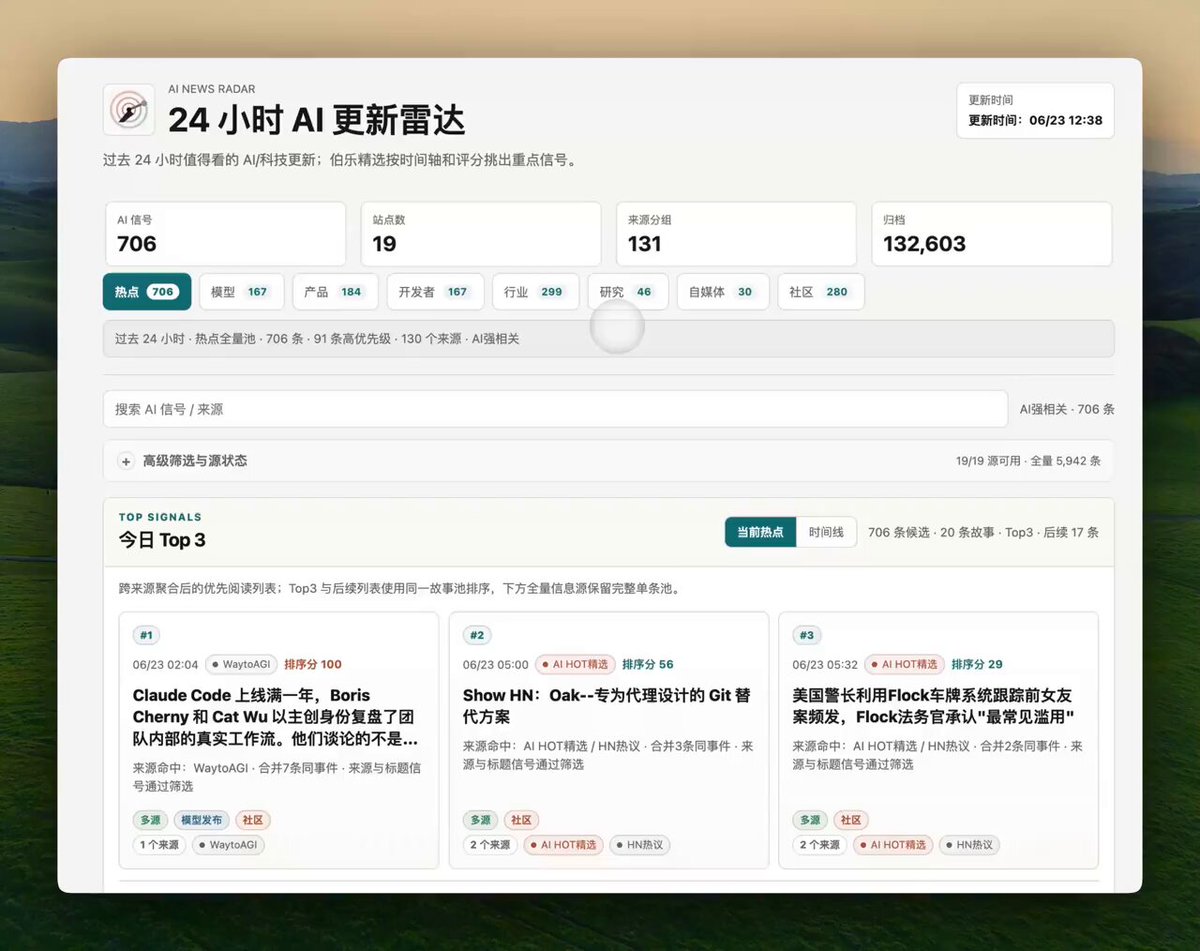Focus the 搜索 AI 信号 / 来源 search box
This screenshot has width=1200, height=951.
tap(555, 409)
